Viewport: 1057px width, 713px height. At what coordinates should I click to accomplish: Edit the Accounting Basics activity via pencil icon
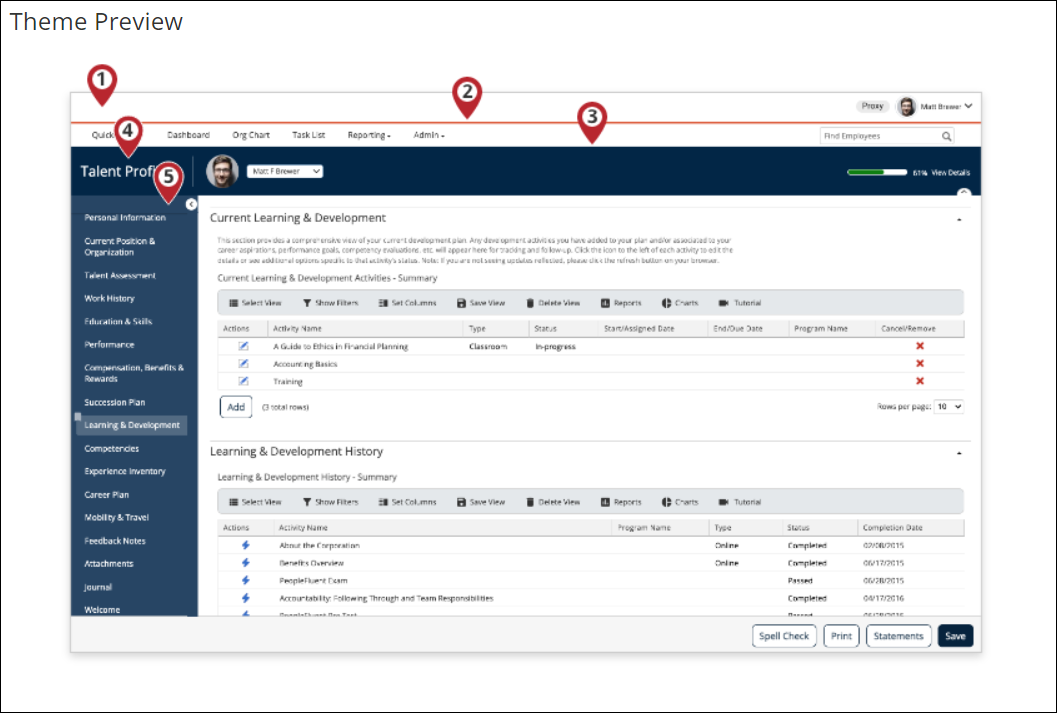pos(241,364)
